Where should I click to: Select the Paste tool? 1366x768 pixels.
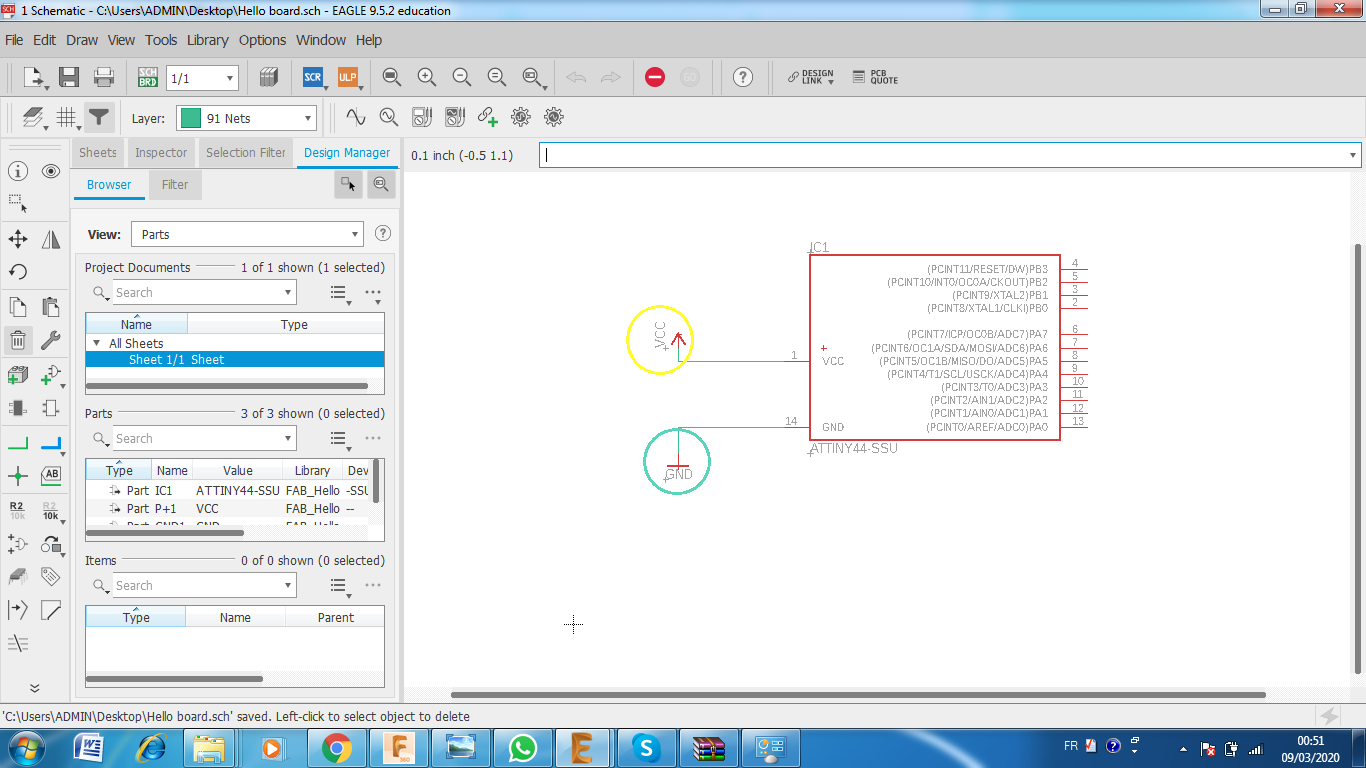[51, 307]
